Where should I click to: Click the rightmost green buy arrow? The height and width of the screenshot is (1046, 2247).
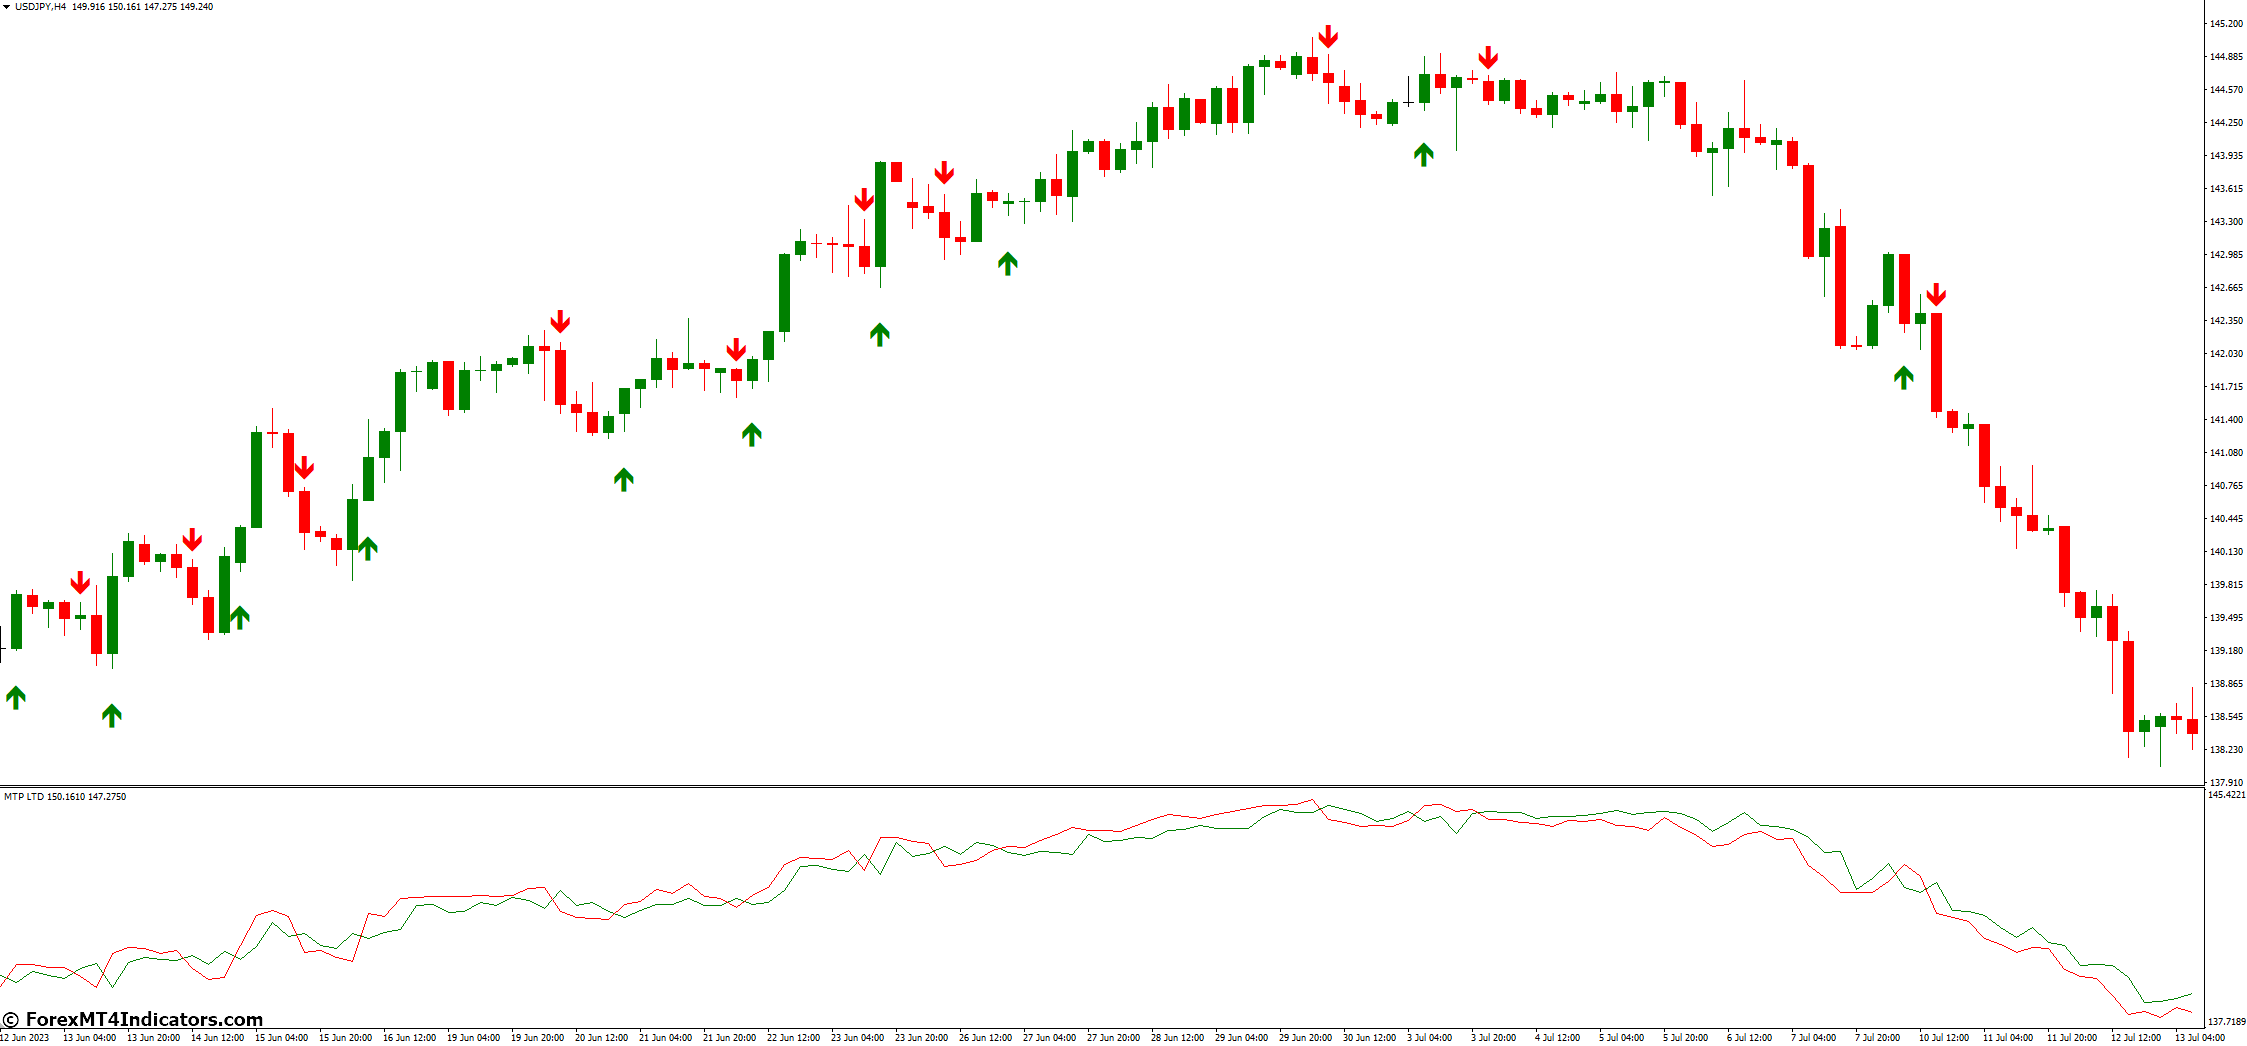[1904, 377]
